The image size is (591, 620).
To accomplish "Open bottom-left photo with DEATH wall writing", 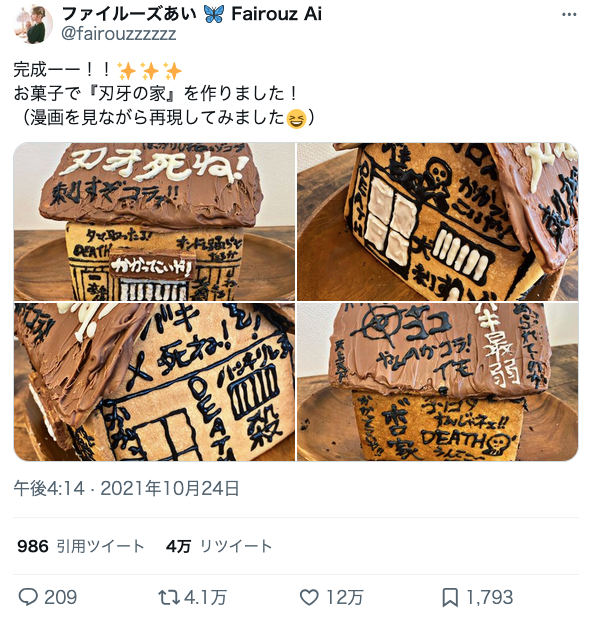I will (x=154, y=382).
